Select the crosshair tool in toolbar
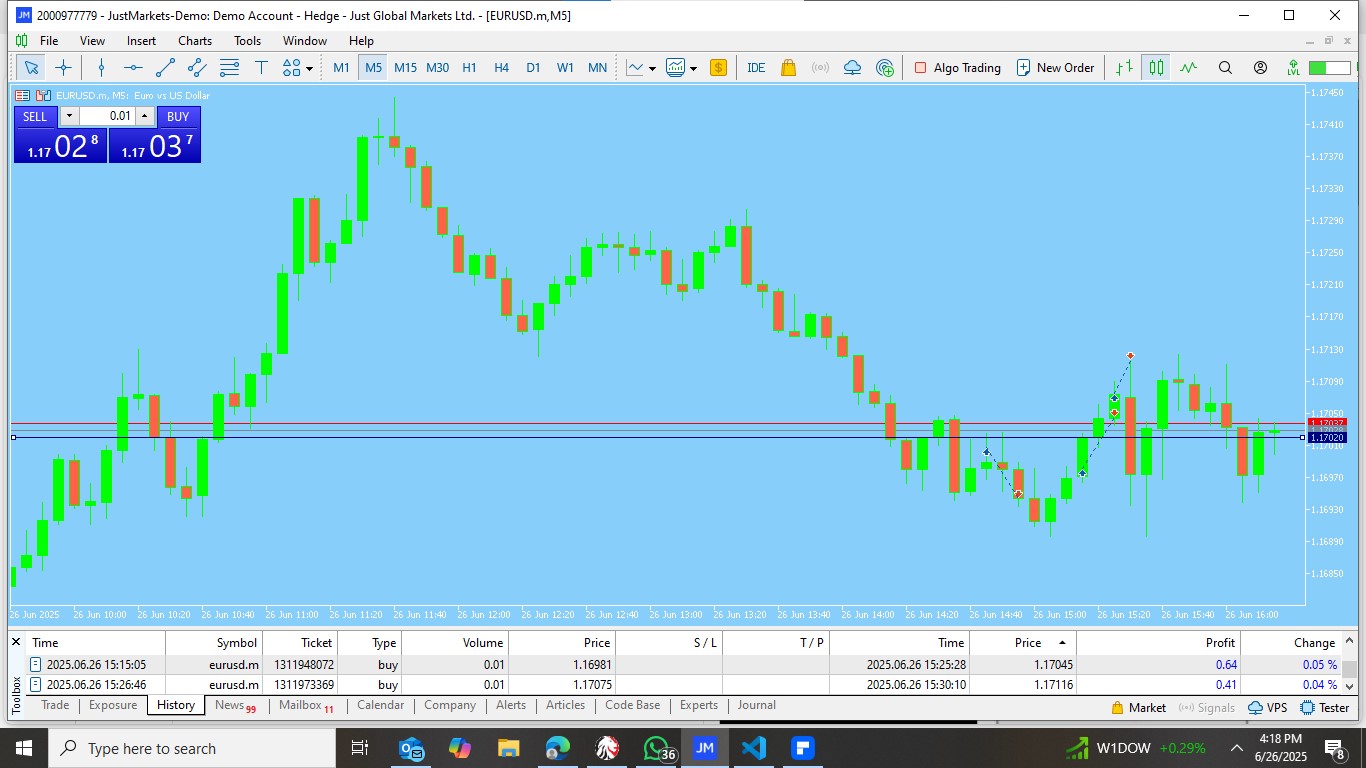The image size is (1366, 768). click(x=63, y=68)
